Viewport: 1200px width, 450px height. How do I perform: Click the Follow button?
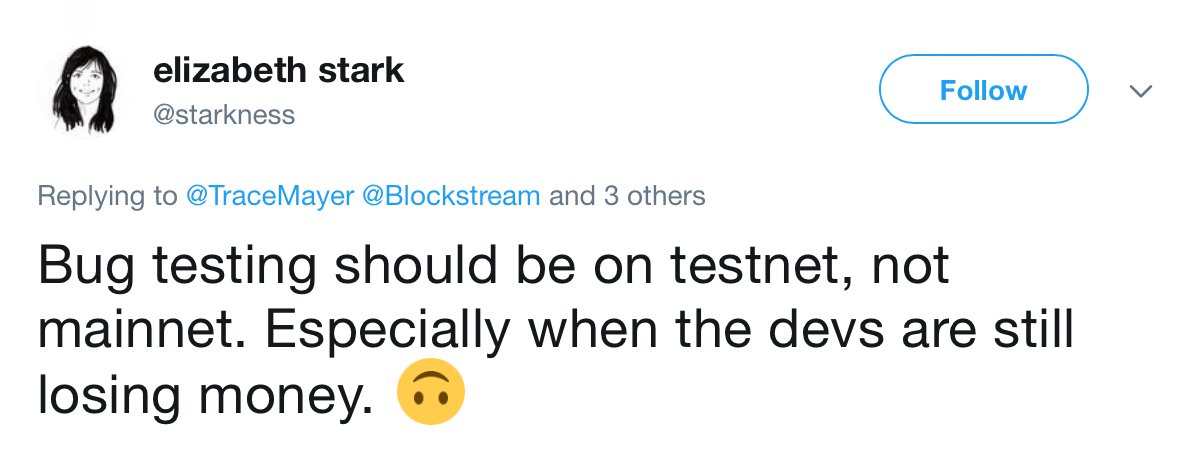[x=983, y=91]
